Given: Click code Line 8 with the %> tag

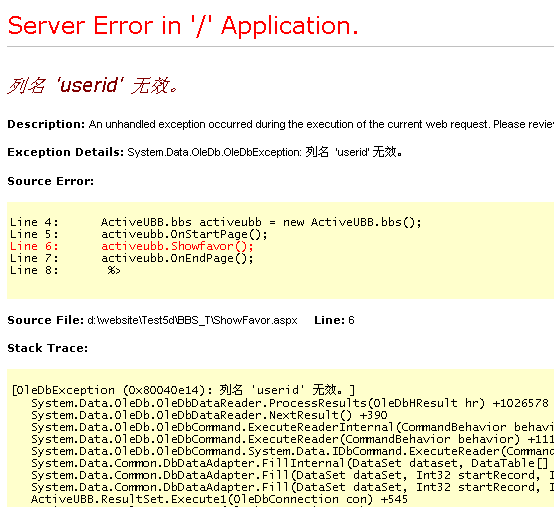Looking at the screenshot, I should 65,270.
